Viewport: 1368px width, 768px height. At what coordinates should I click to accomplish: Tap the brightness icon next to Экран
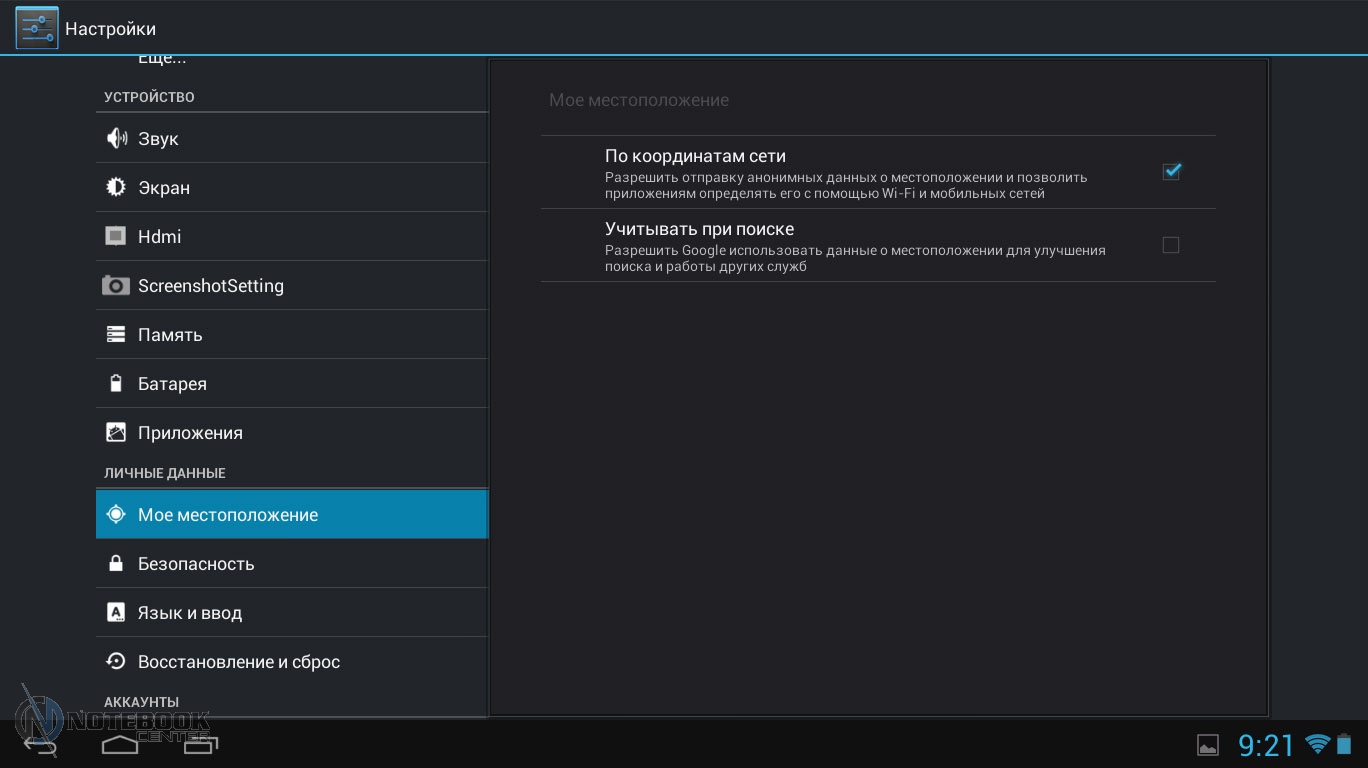[x=116, y=188]
